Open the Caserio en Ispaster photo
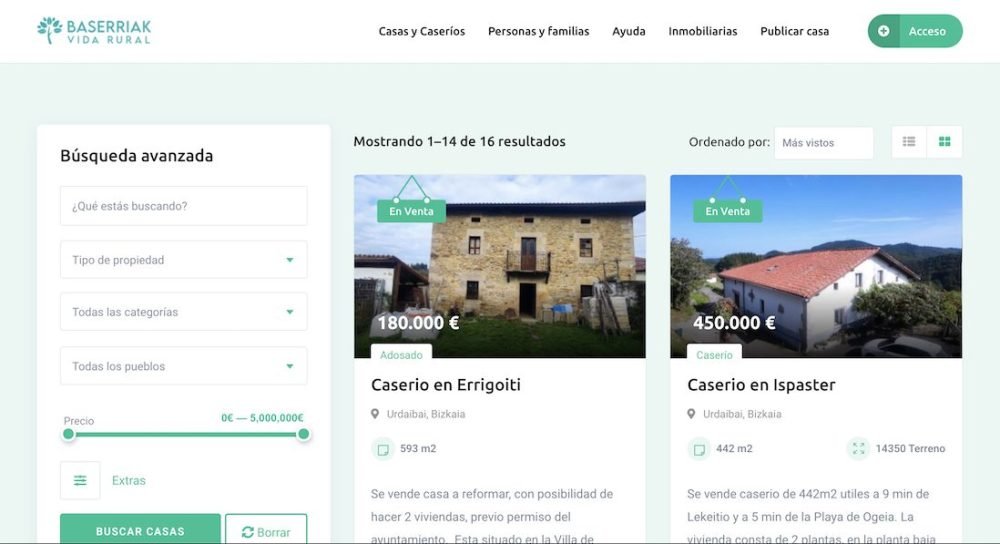 coord(816,267)
